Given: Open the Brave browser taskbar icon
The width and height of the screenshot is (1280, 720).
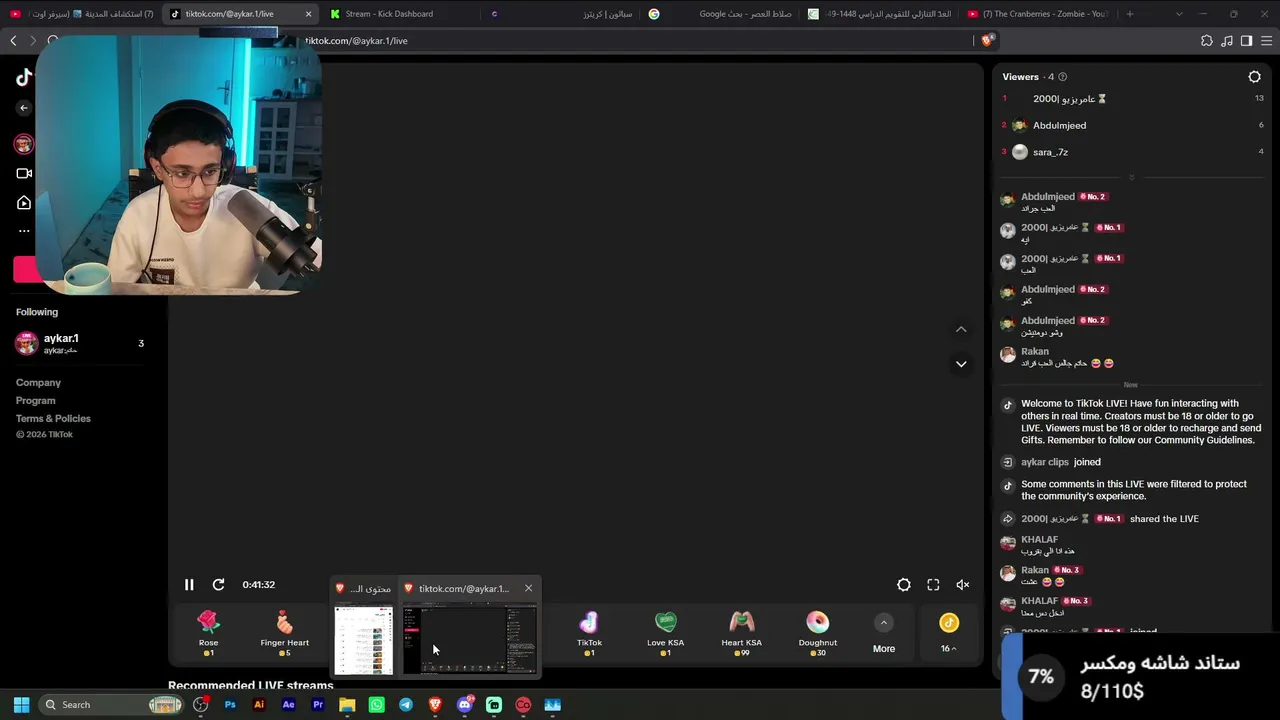Looking at the screenshot, I should [x=435, y=705].
